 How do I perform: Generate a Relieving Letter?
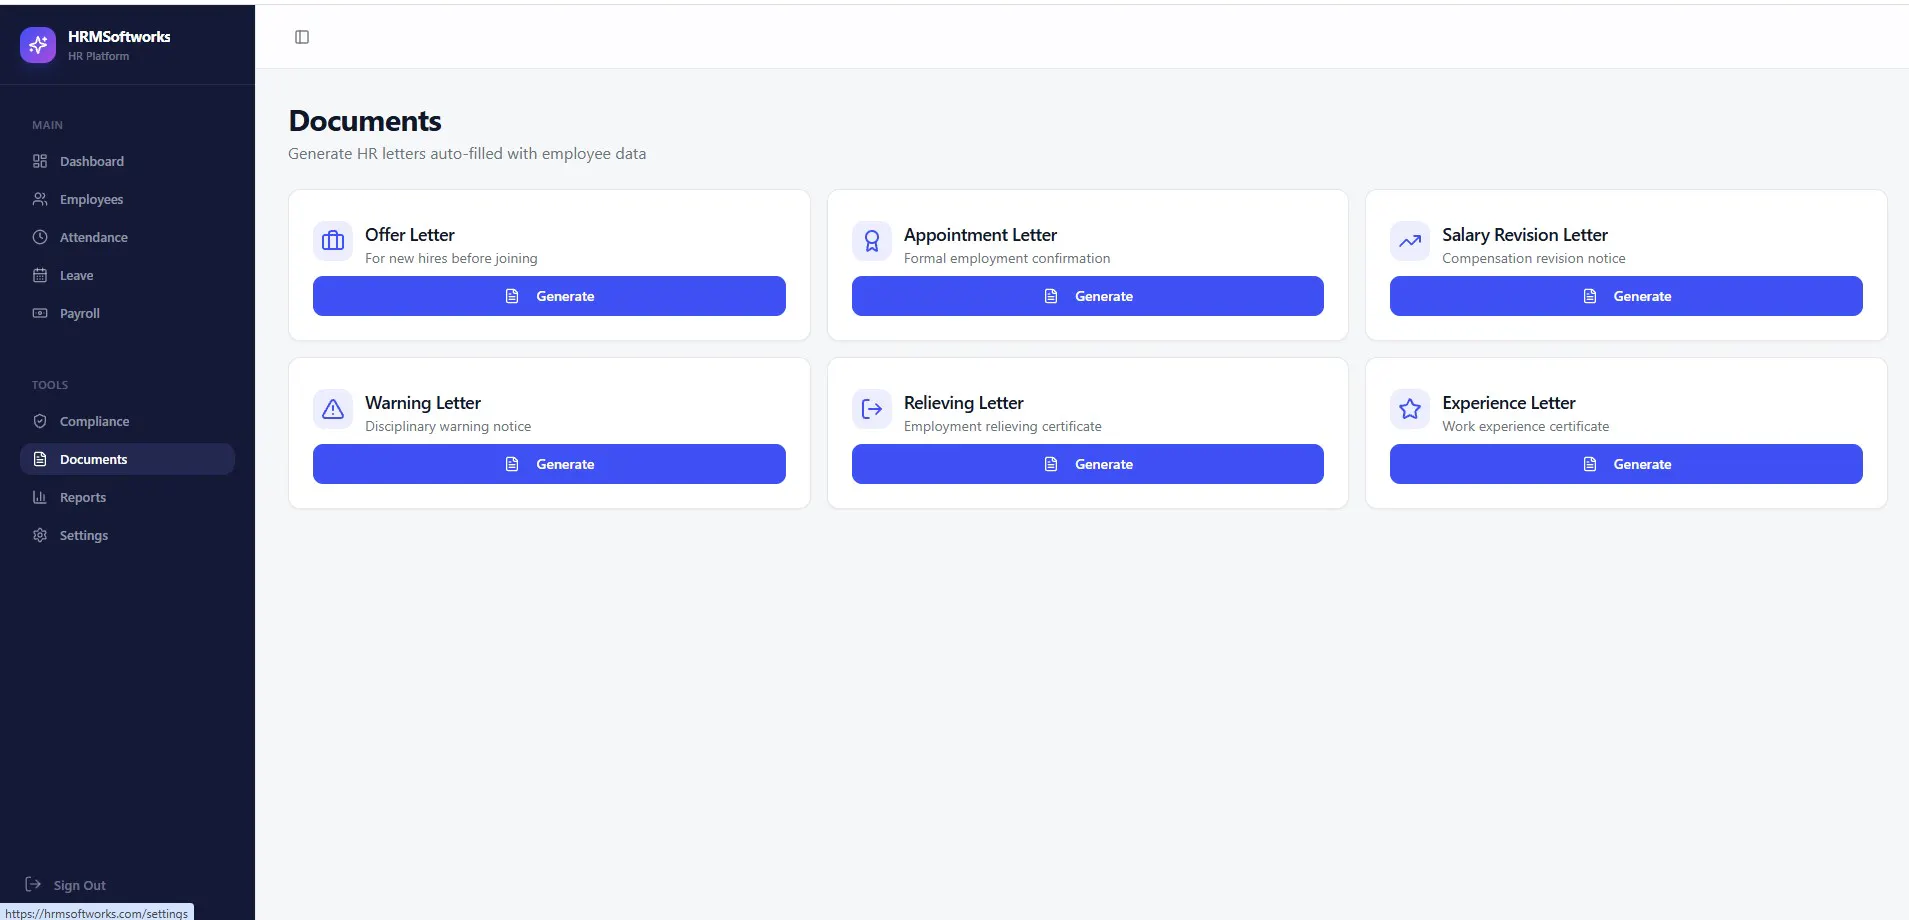[x=1088, y=464]
